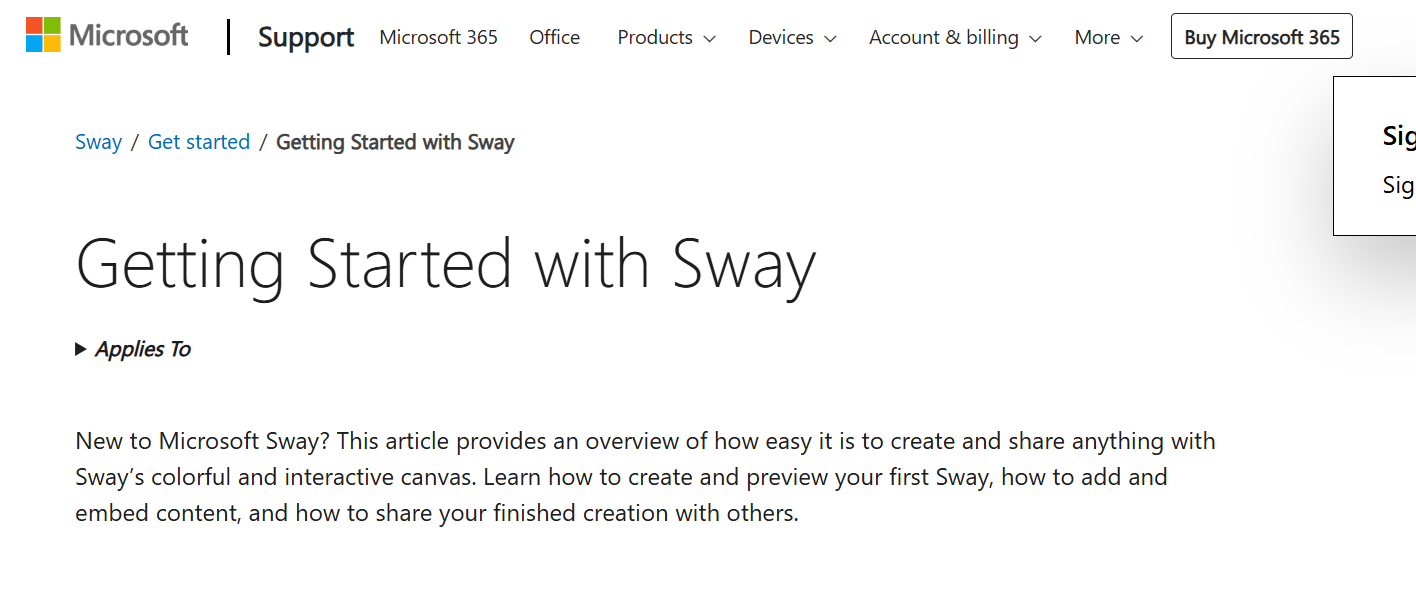Expand the Applies To section label
1416x600 pixels.
[143, 349]
